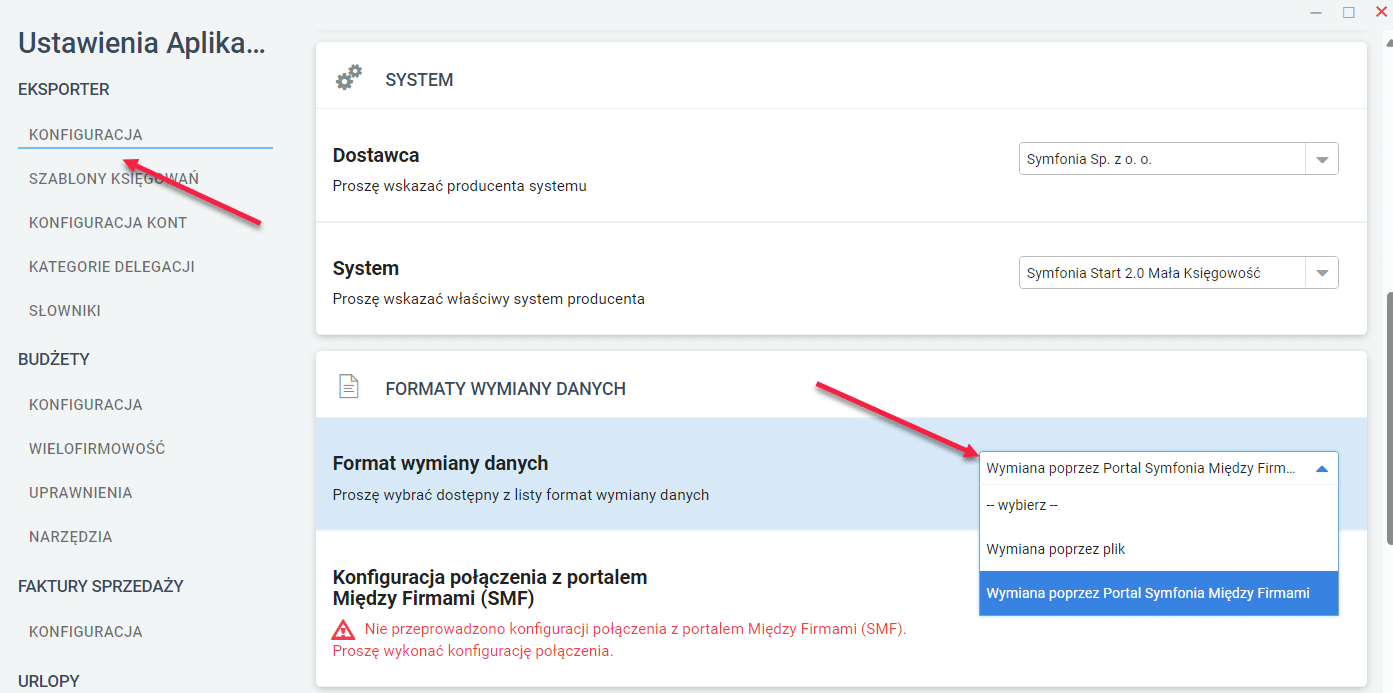The width and height of the screenshot is (1393, 693).
Task: Click the SYSTEM gears icon
Action: tap(348, 78)
